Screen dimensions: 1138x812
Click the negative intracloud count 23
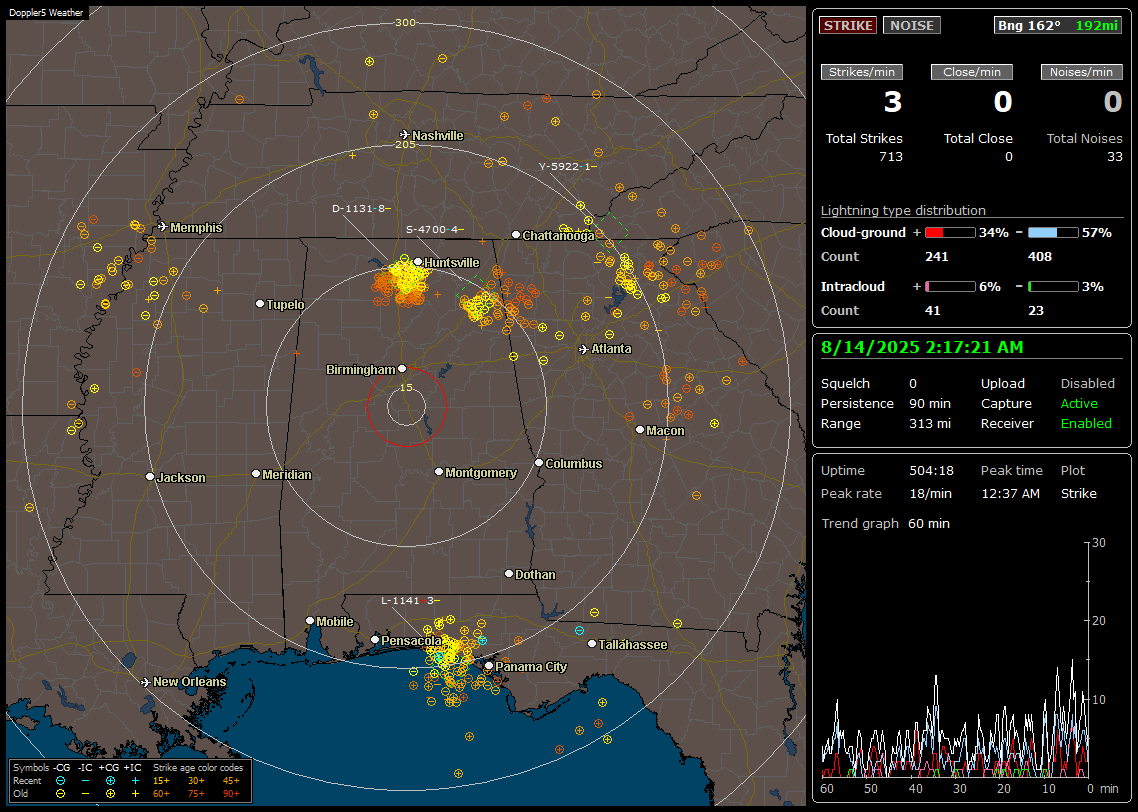[x=1036, y=311]
